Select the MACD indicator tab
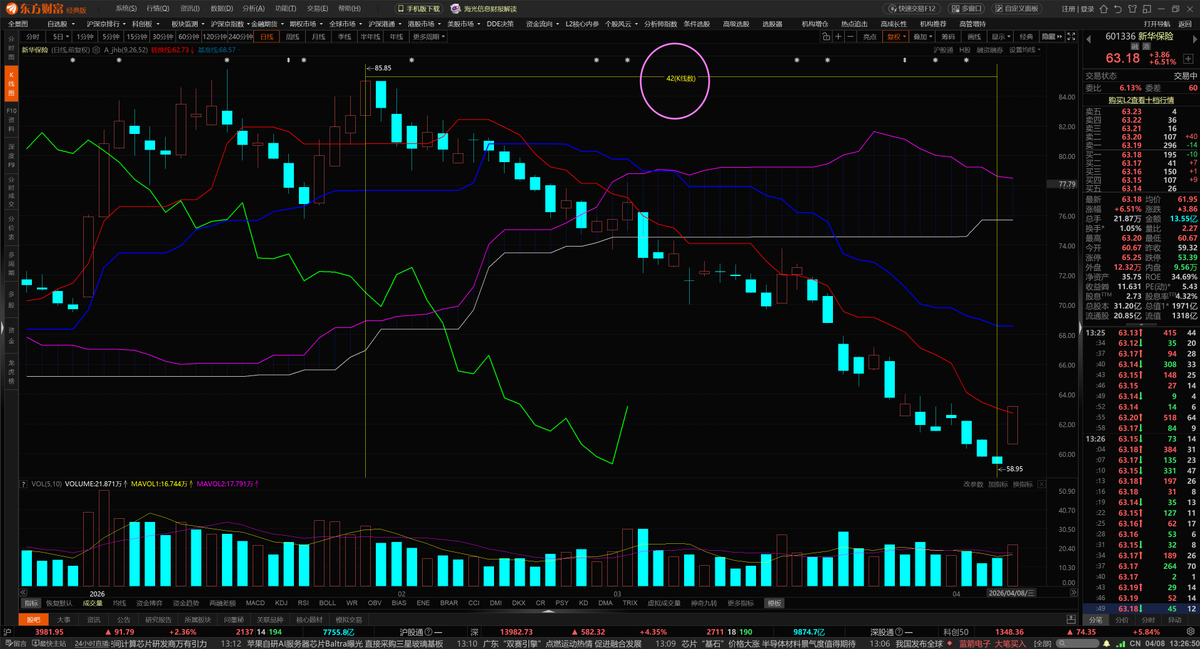 pos(255,603)
